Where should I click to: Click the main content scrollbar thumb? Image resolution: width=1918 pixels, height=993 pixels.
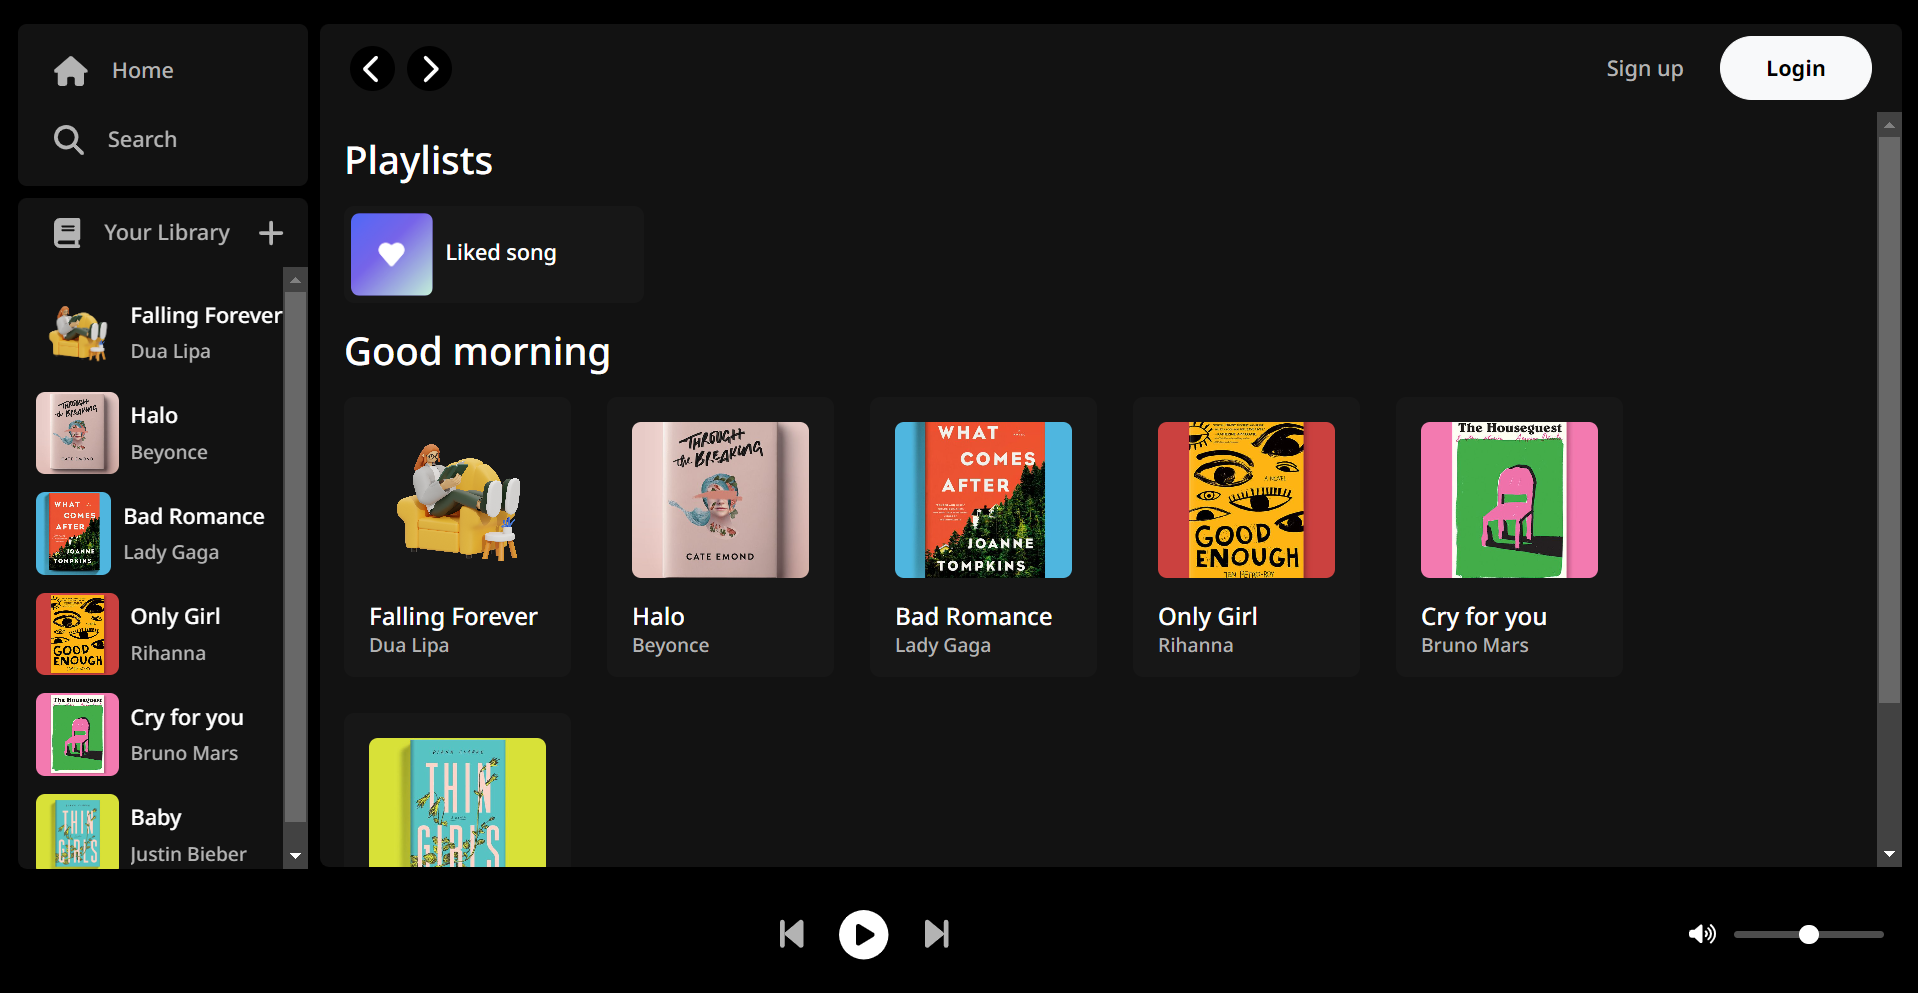click(1889, 420)
